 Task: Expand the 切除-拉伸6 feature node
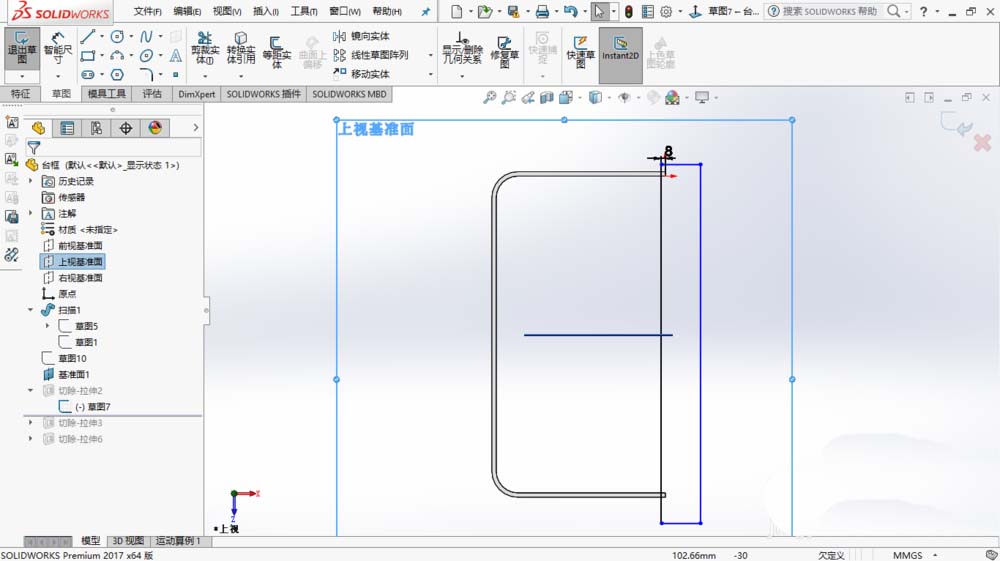pyautogui.click(x=31, y=439)
